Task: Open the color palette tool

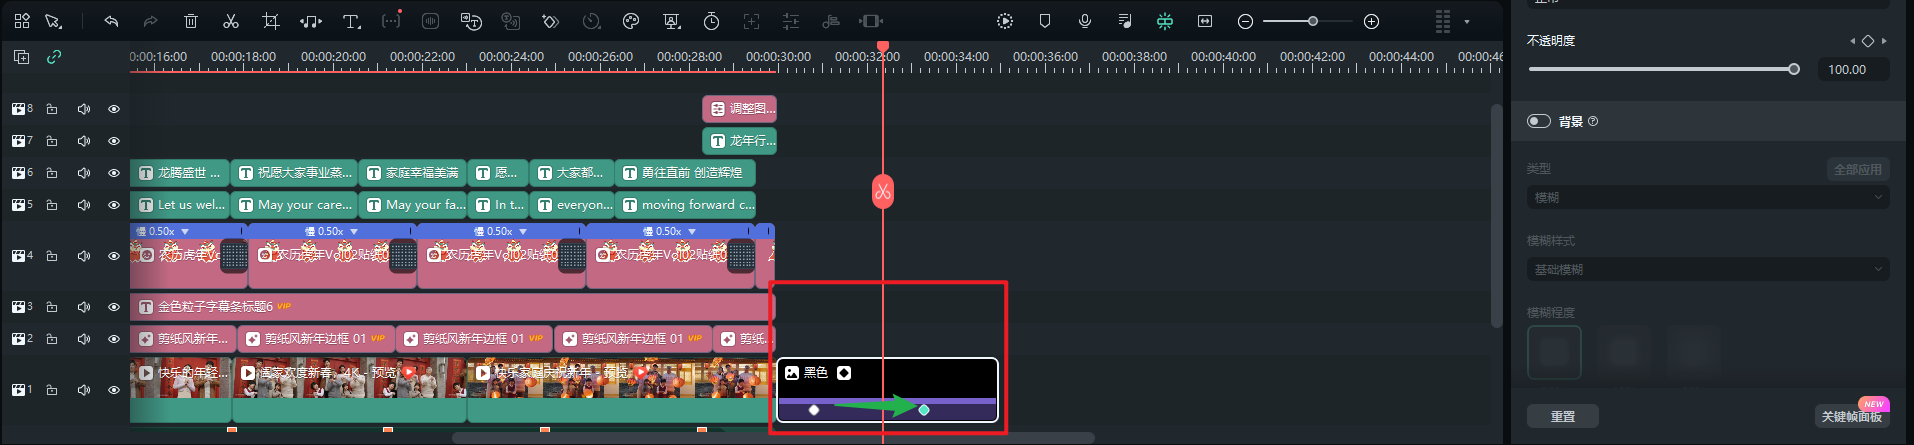Action: 631,21
